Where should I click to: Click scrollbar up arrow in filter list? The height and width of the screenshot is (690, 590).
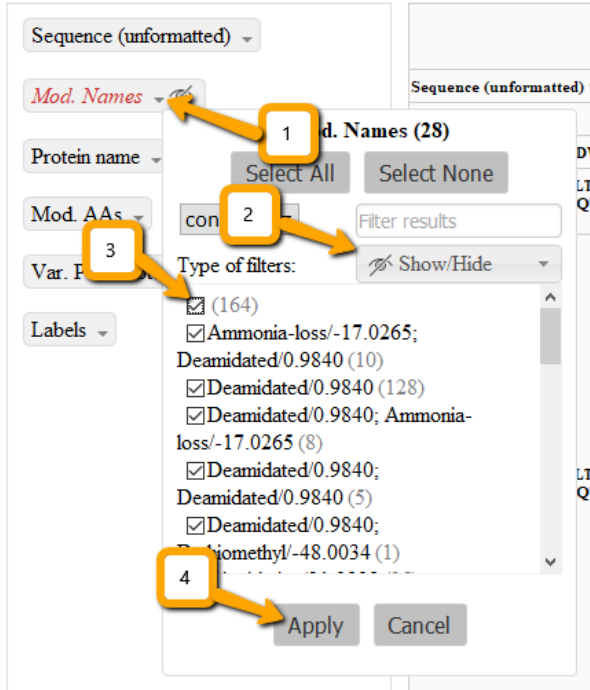click(550, 297)
